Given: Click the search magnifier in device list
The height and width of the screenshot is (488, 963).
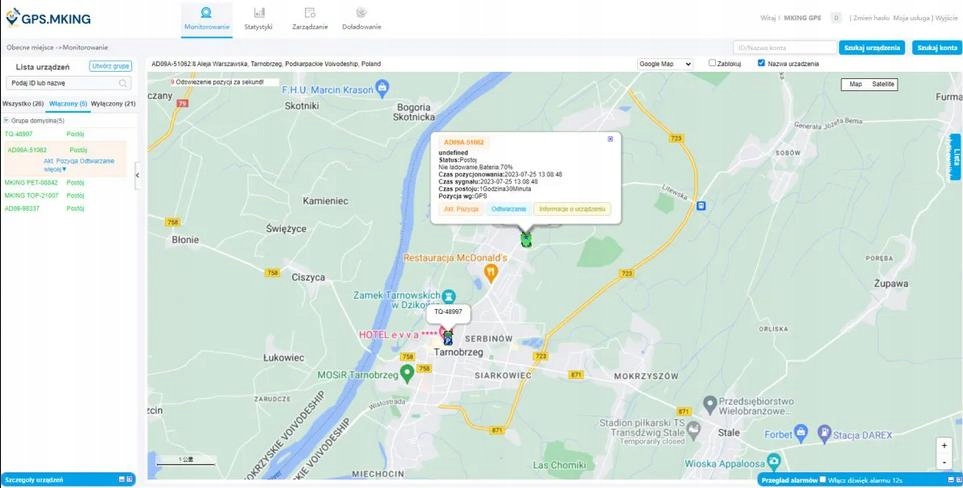Looking at the screenshot, I should click(123, 84).
